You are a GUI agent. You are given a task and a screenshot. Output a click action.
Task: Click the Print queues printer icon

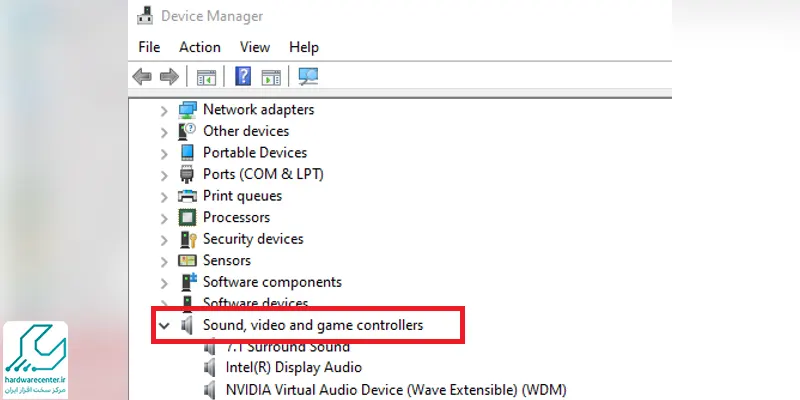pos(187,196)
